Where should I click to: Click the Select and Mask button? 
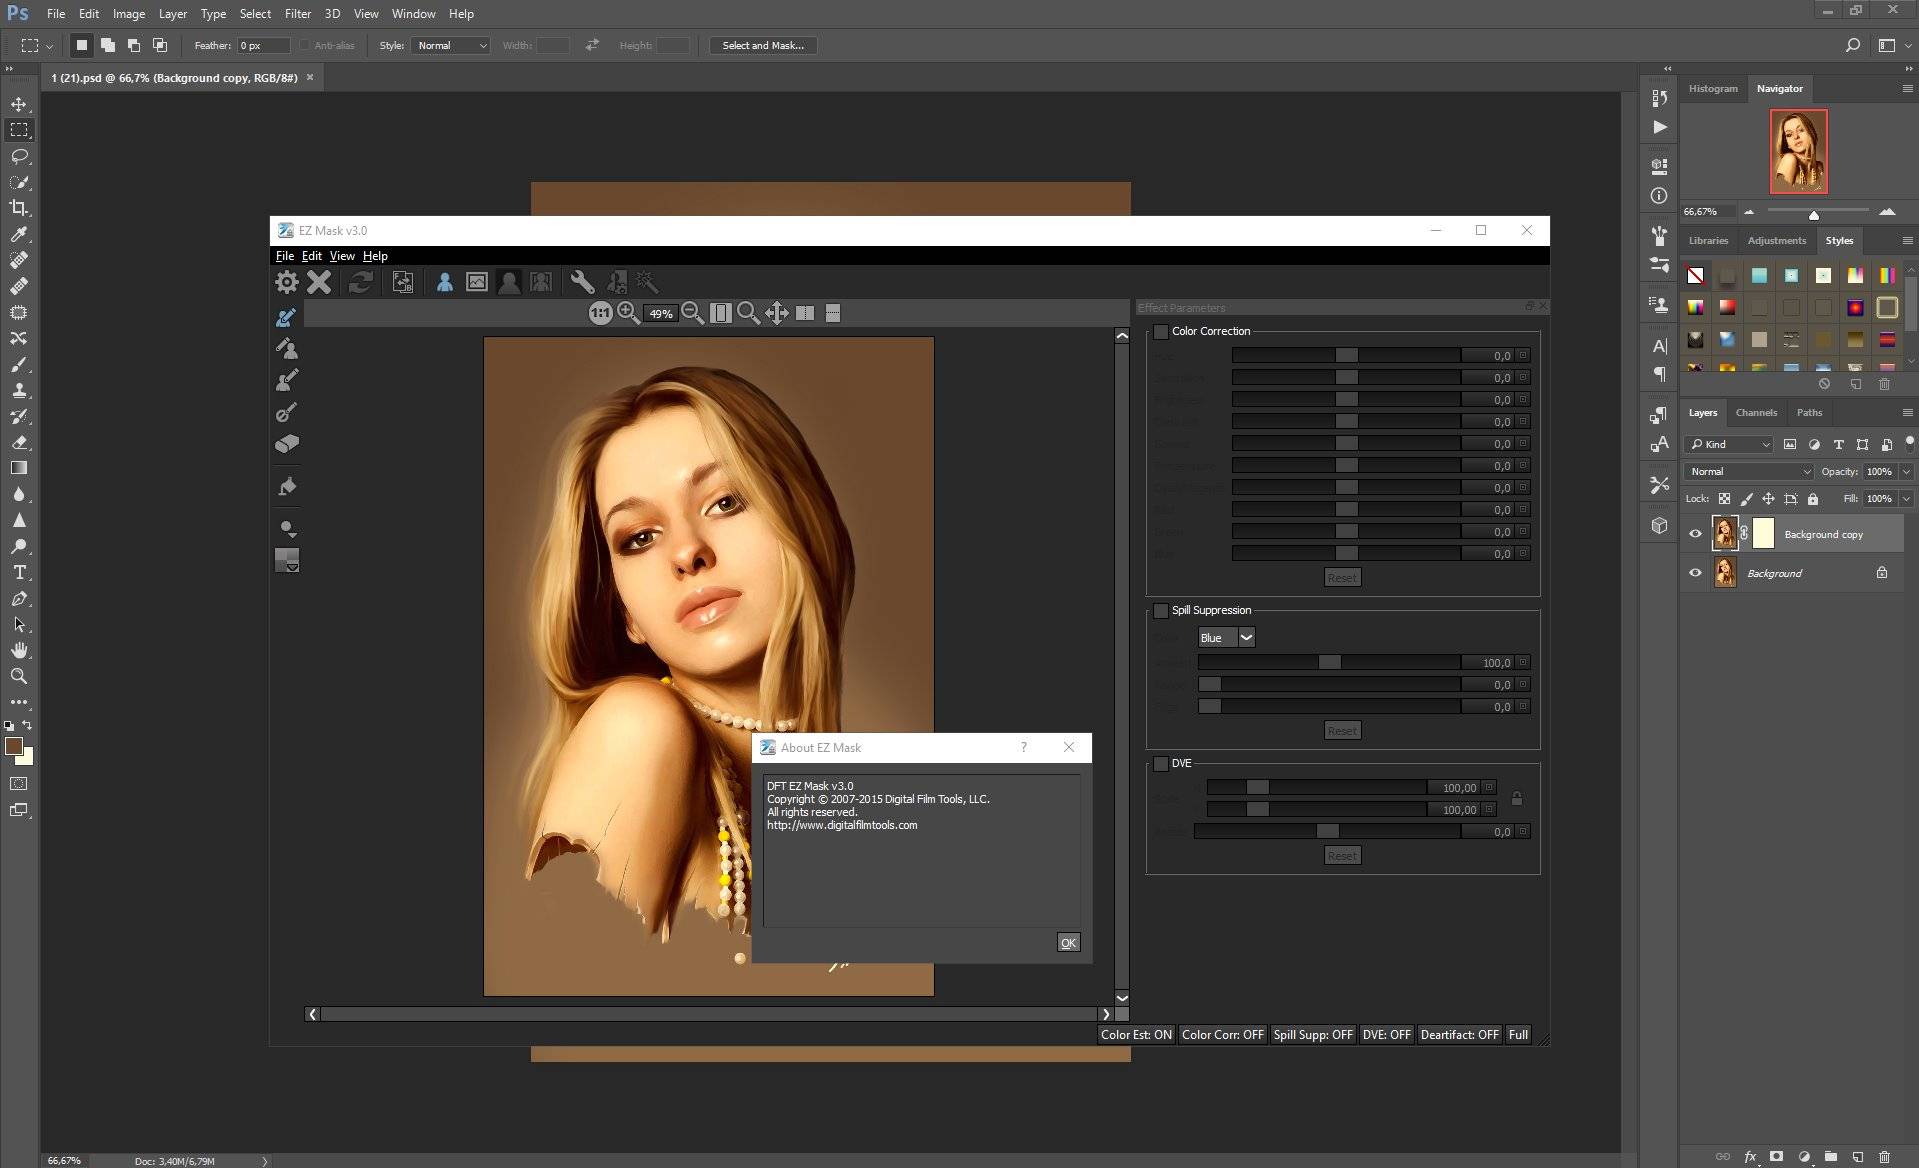click(763, 45)
